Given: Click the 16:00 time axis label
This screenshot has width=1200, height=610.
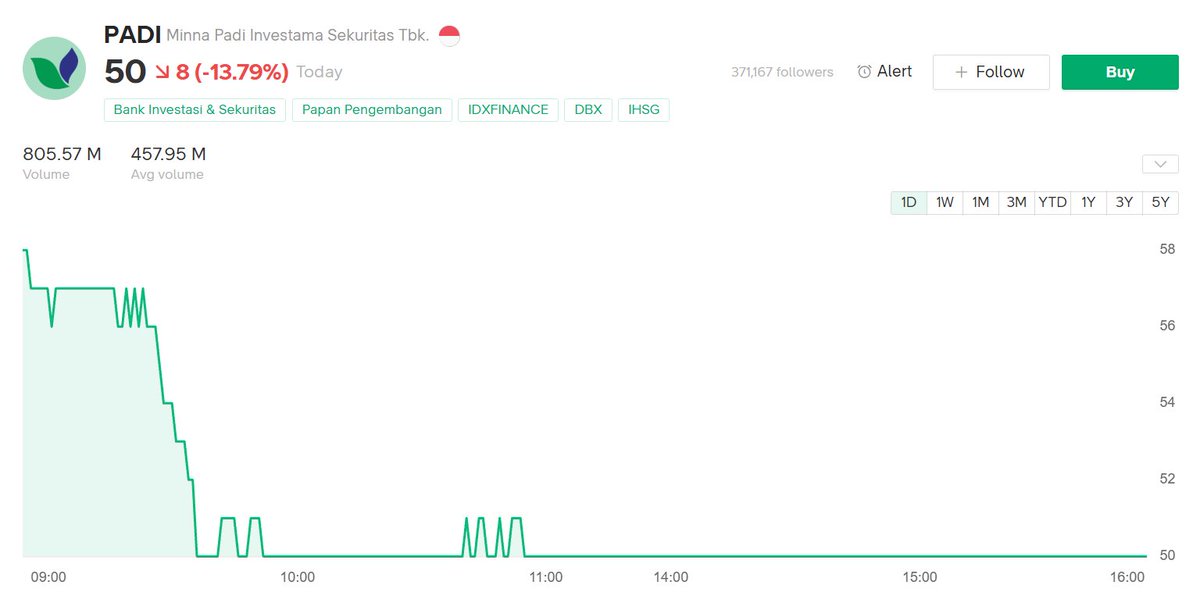Looking at the screenshot, I should (x=1127, y=578).
